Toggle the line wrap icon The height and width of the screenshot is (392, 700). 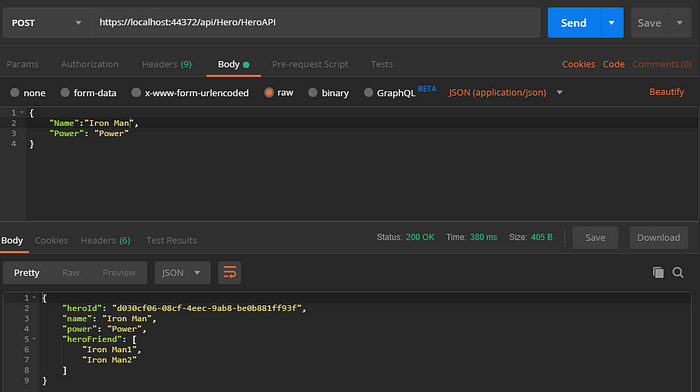tap(229, 273)
